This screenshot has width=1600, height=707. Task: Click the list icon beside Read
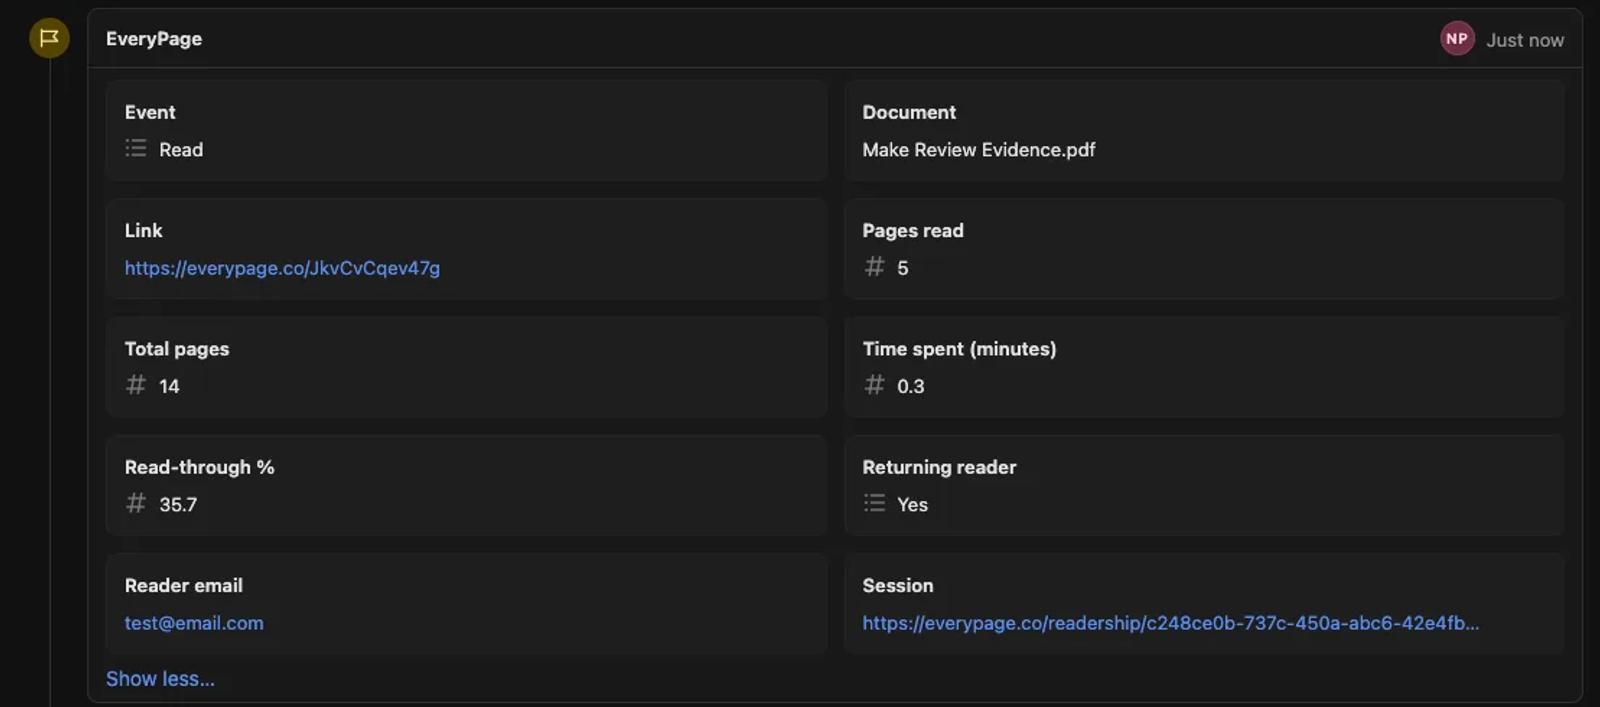pos(136,148)
